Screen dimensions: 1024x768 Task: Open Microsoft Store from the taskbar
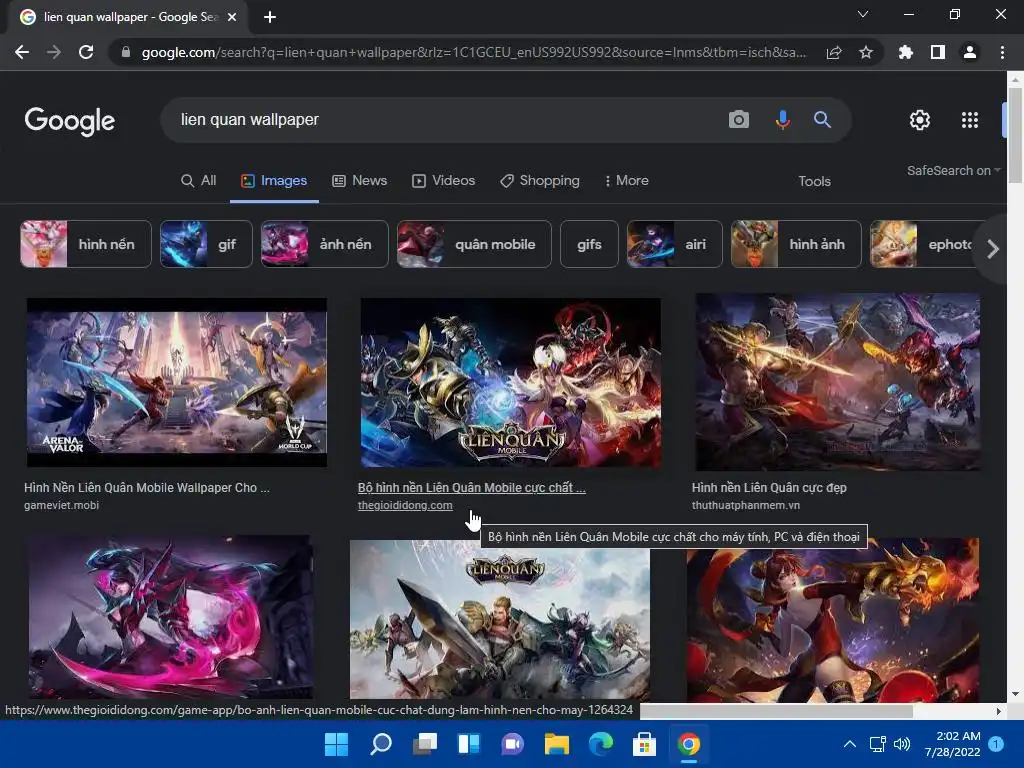644,744
